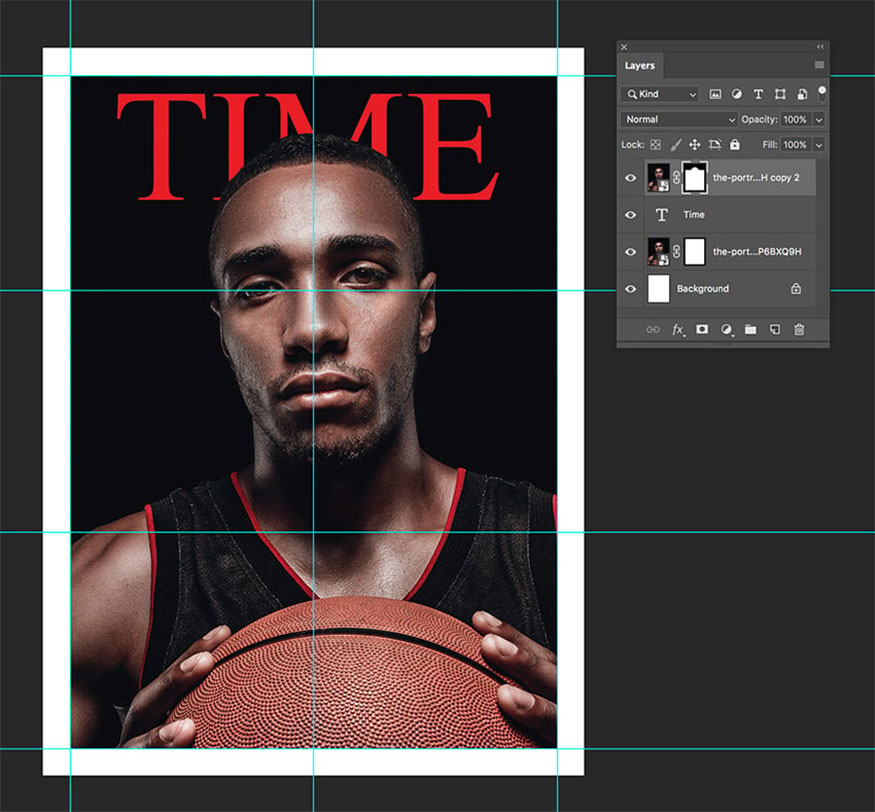Add a layer mask button

pos(702,329)
